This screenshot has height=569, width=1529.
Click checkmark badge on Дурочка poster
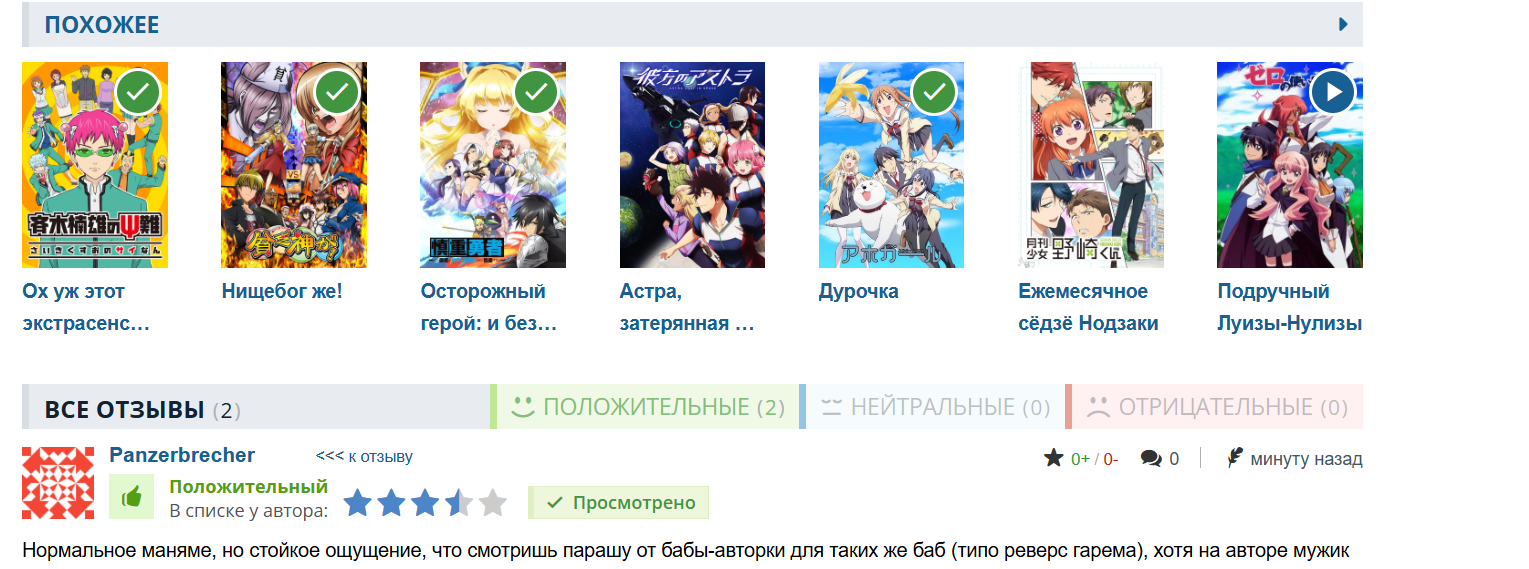coord(934,92)
